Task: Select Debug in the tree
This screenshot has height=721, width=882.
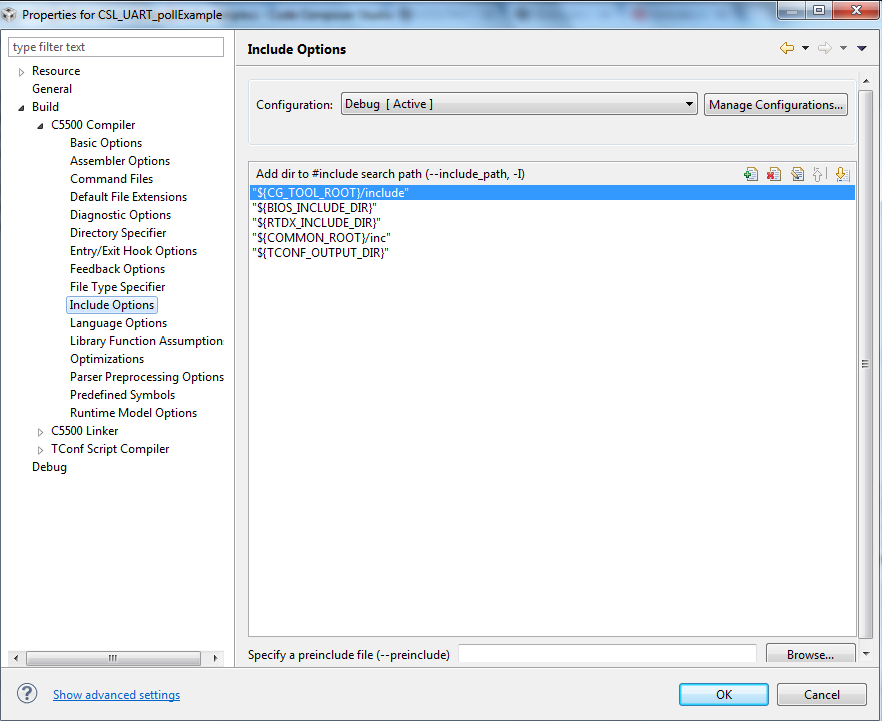Action: [x=49, y=467]
